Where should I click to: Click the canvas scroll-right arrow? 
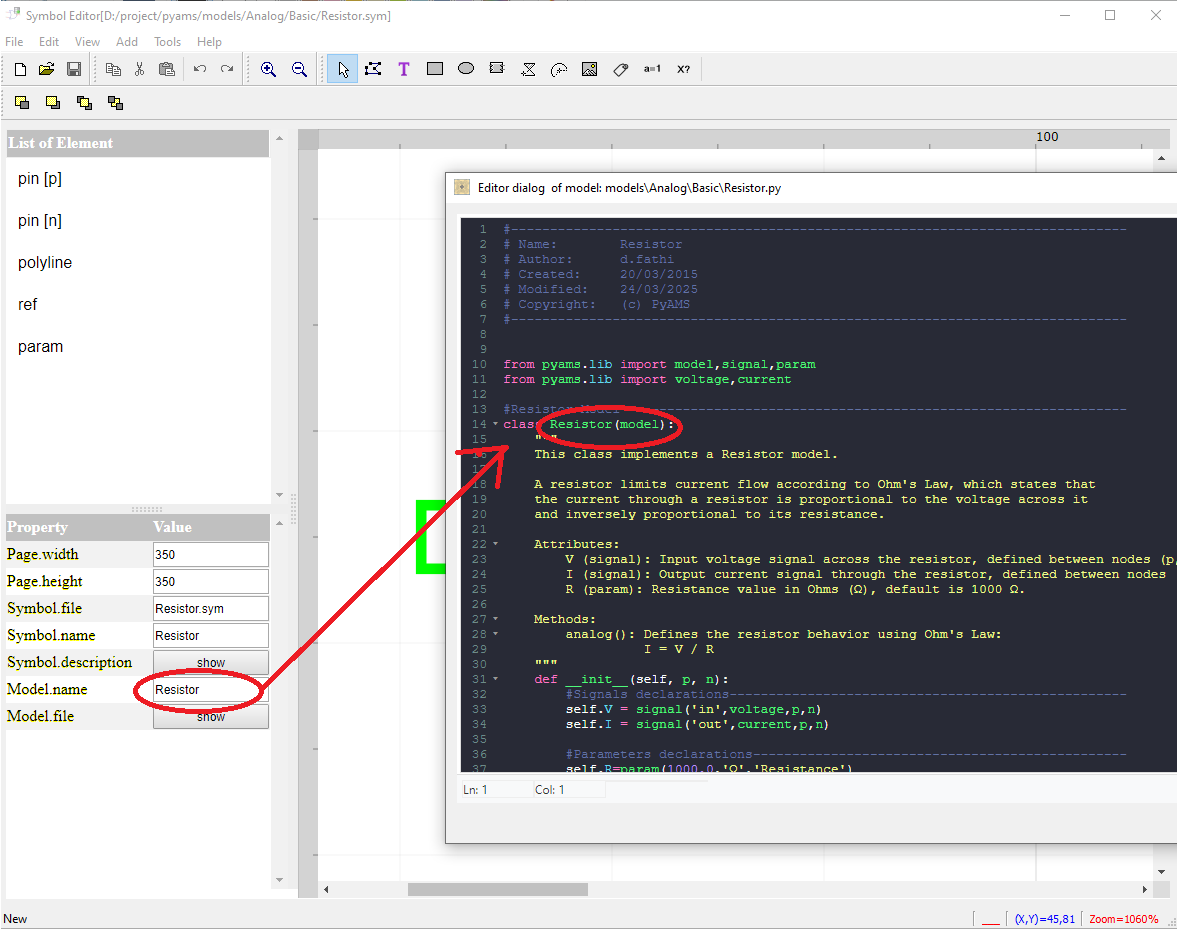click(1145, 889)
